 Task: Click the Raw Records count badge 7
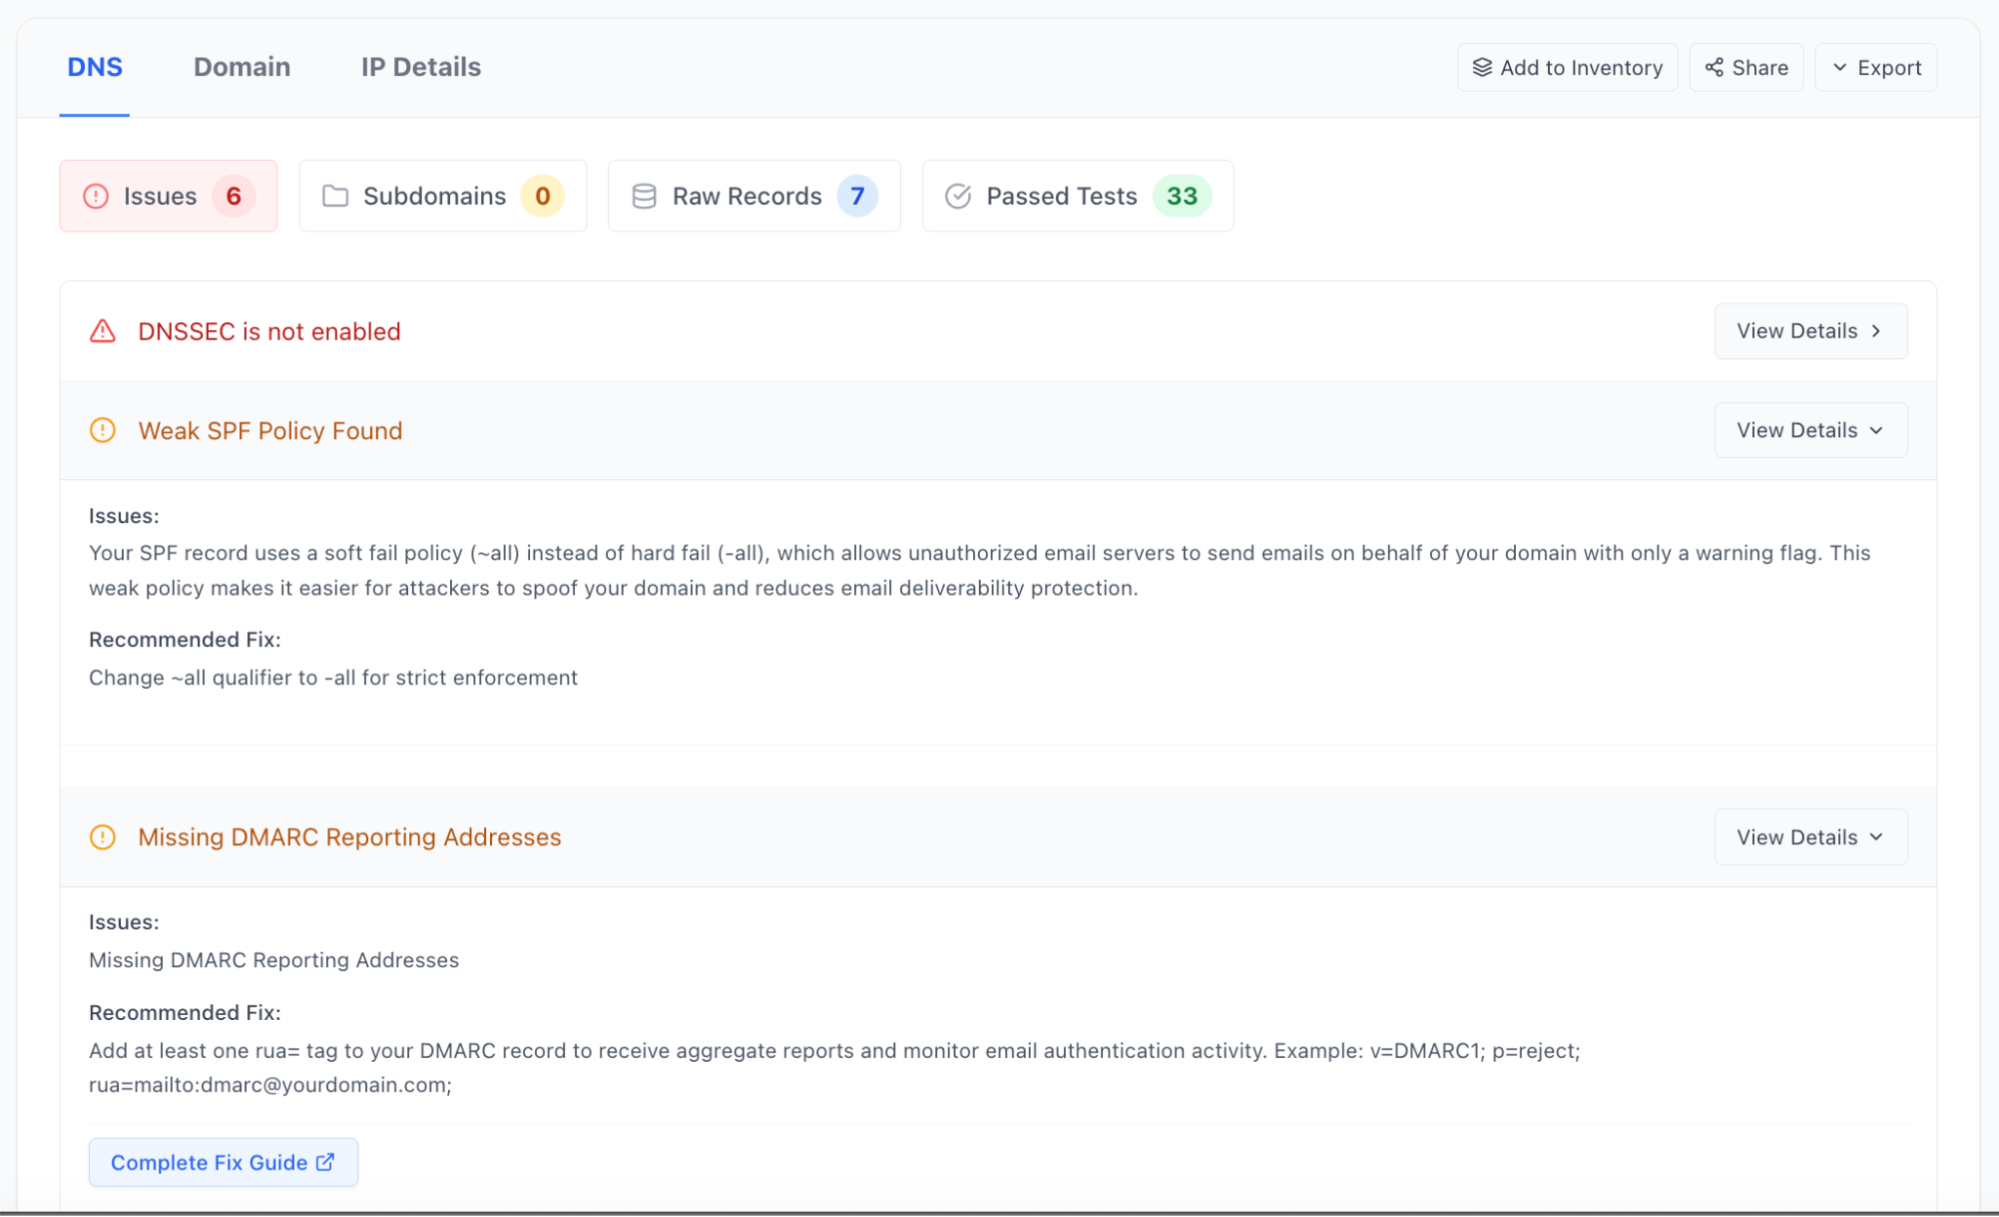pos(857,196)
